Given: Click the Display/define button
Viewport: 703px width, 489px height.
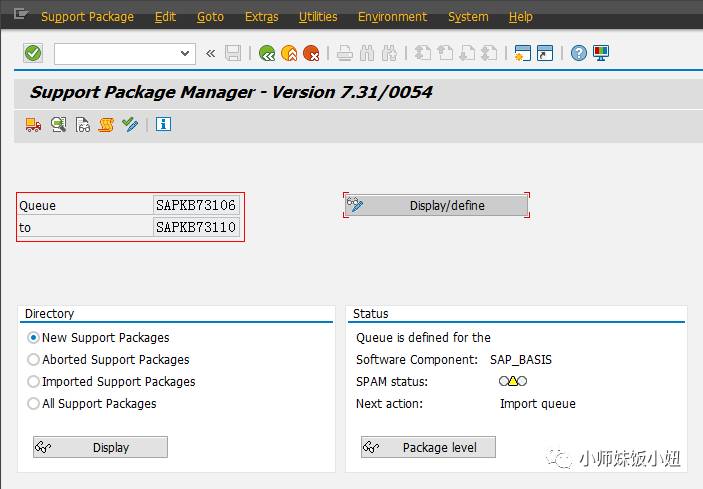Looking at the screenshot, I should click(x=436, y=205).
